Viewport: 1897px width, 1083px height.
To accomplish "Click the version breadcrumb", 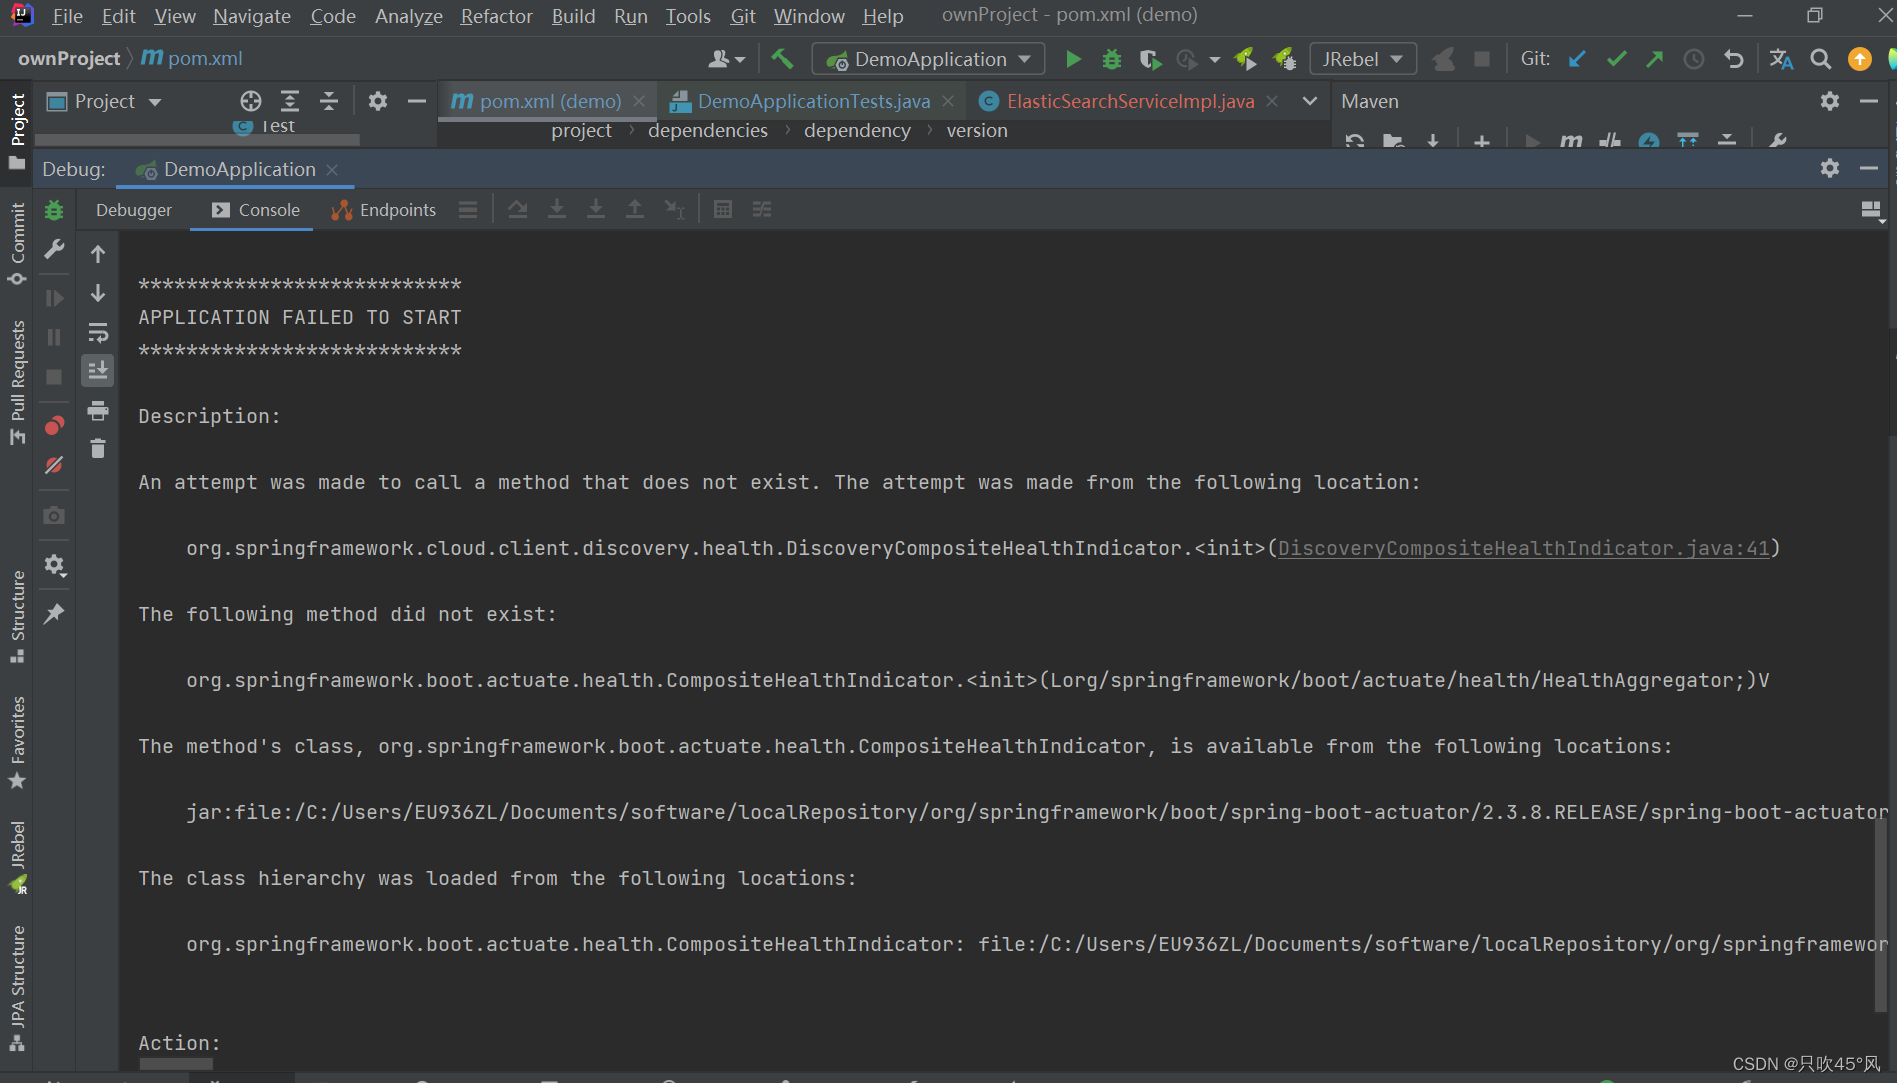I will 977,131.
